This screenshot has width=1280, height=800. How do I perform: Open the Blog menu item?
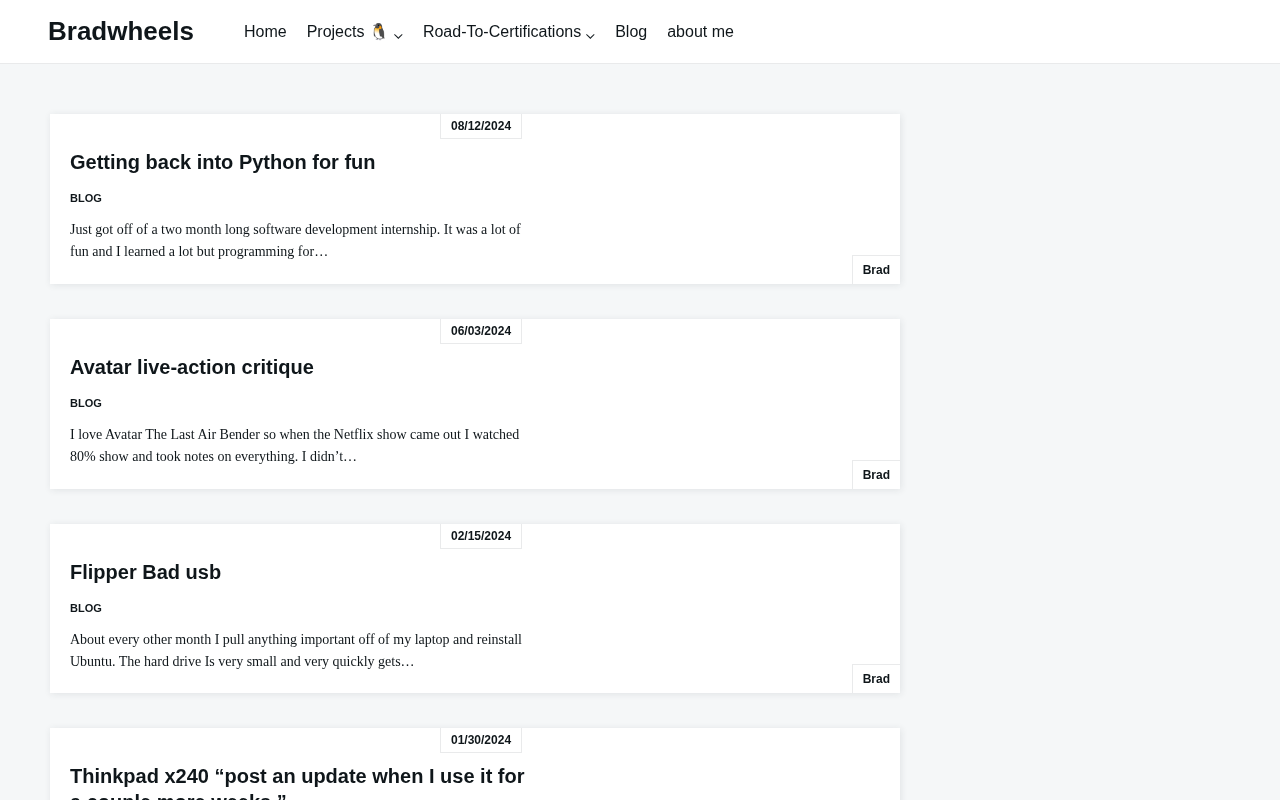pos(631,32)
